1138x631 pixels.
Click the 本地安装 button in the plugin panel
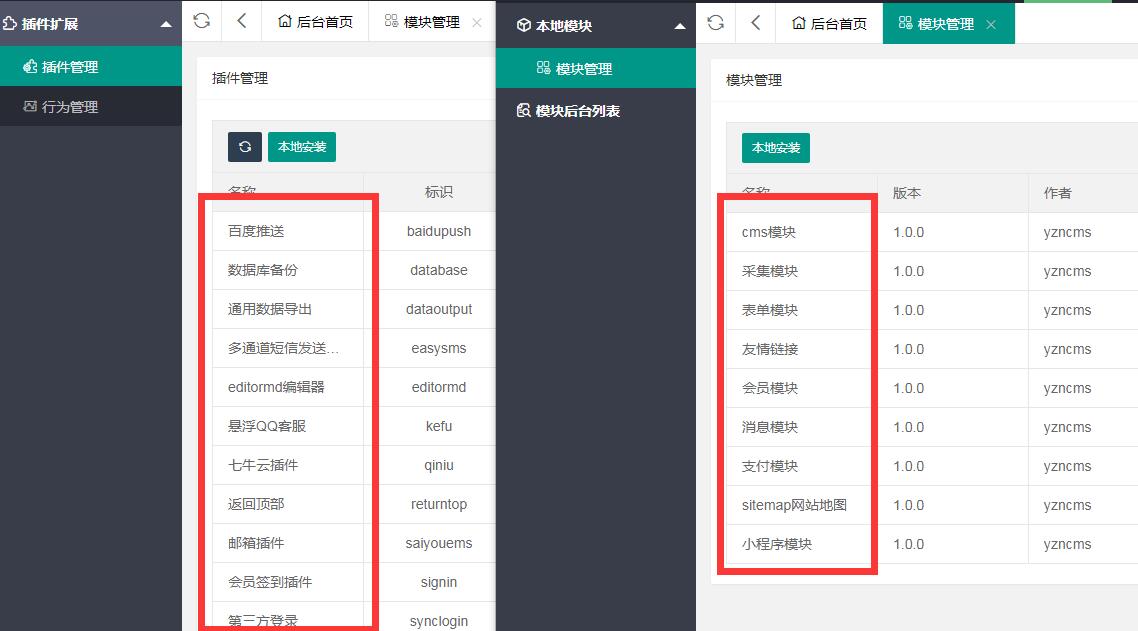302,146
